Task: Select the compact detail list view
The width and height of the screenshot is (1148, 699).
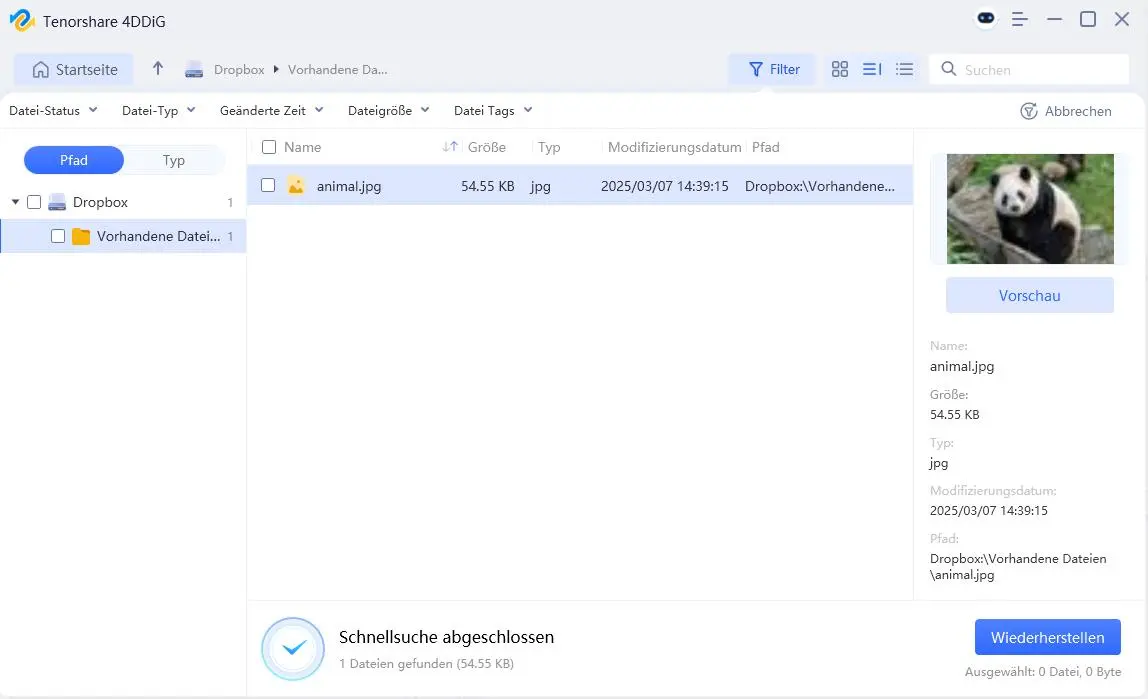Action: (905, 69)
